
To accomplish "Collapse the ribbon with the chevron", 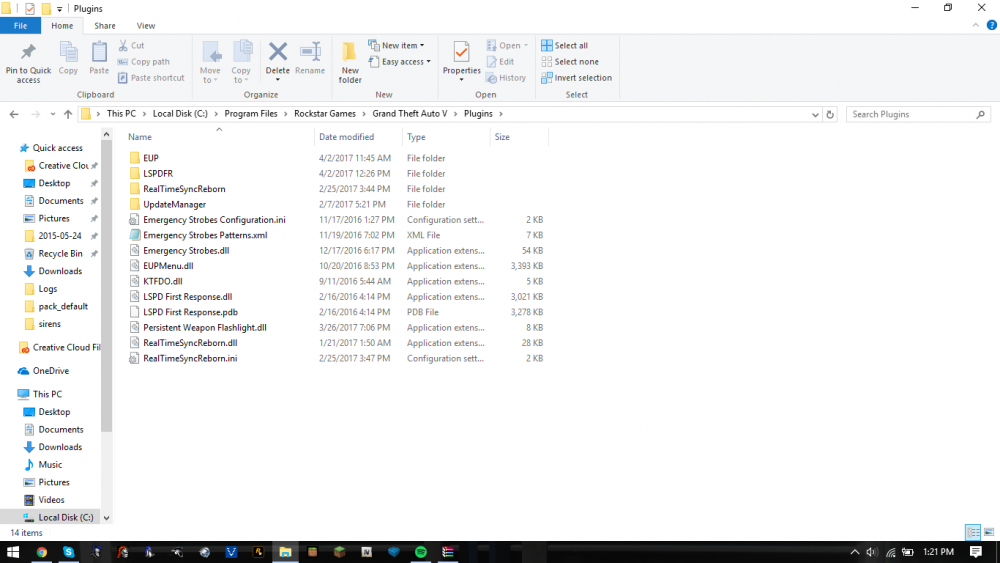I will 975,26.
